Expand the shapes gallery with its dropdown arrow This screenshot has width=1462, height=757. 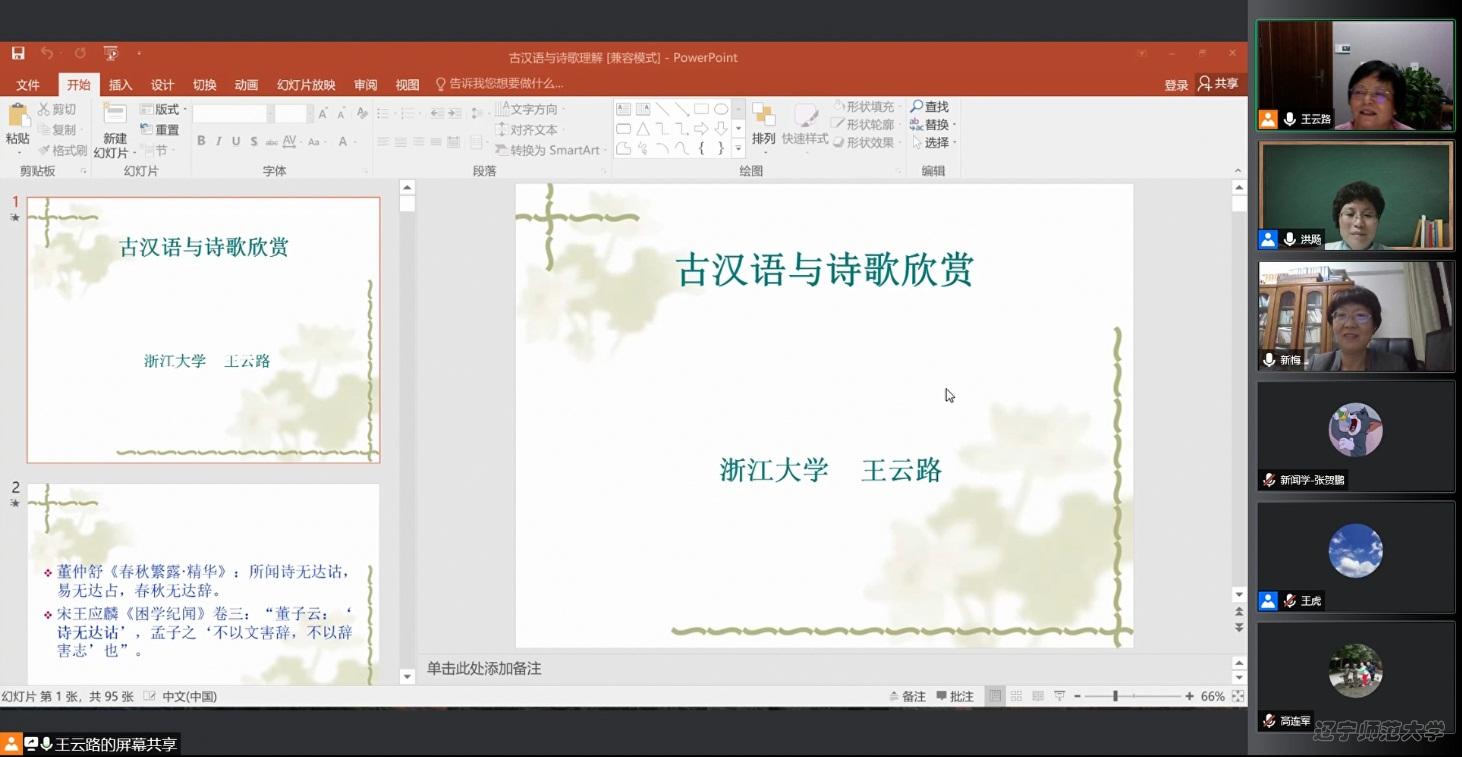(737, 148)
